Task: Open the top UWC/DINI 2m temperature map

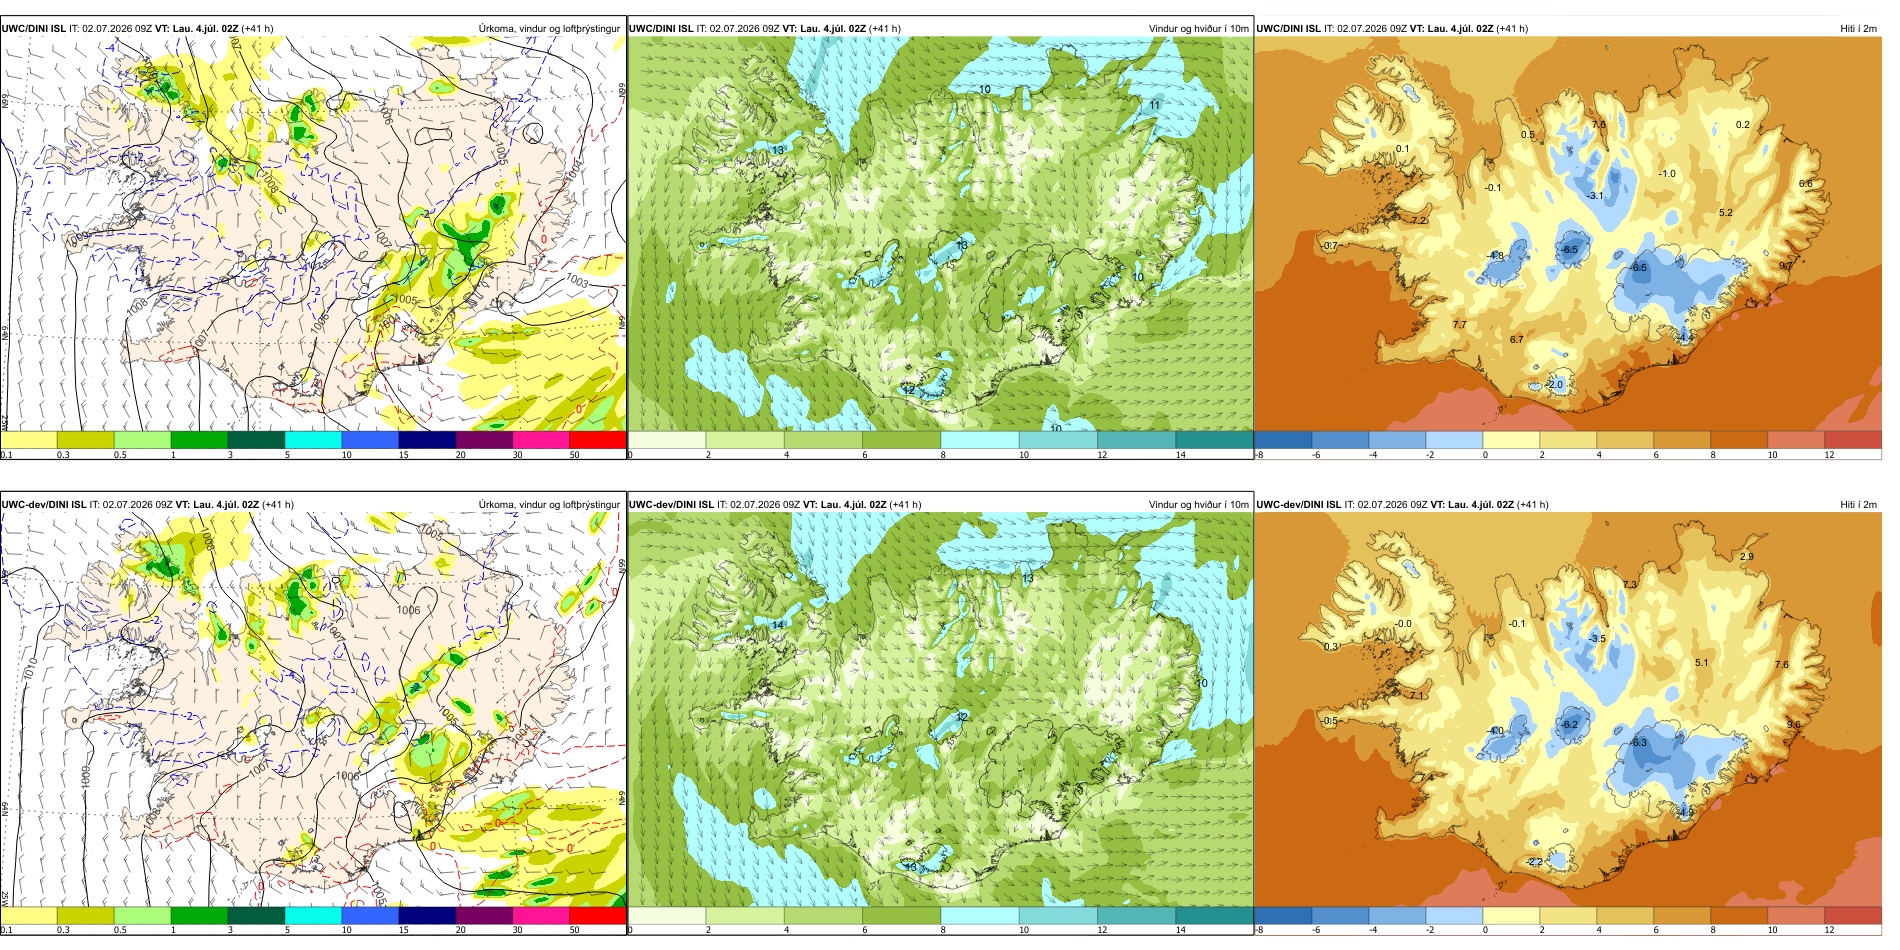Action: [x=1568, y=233]
